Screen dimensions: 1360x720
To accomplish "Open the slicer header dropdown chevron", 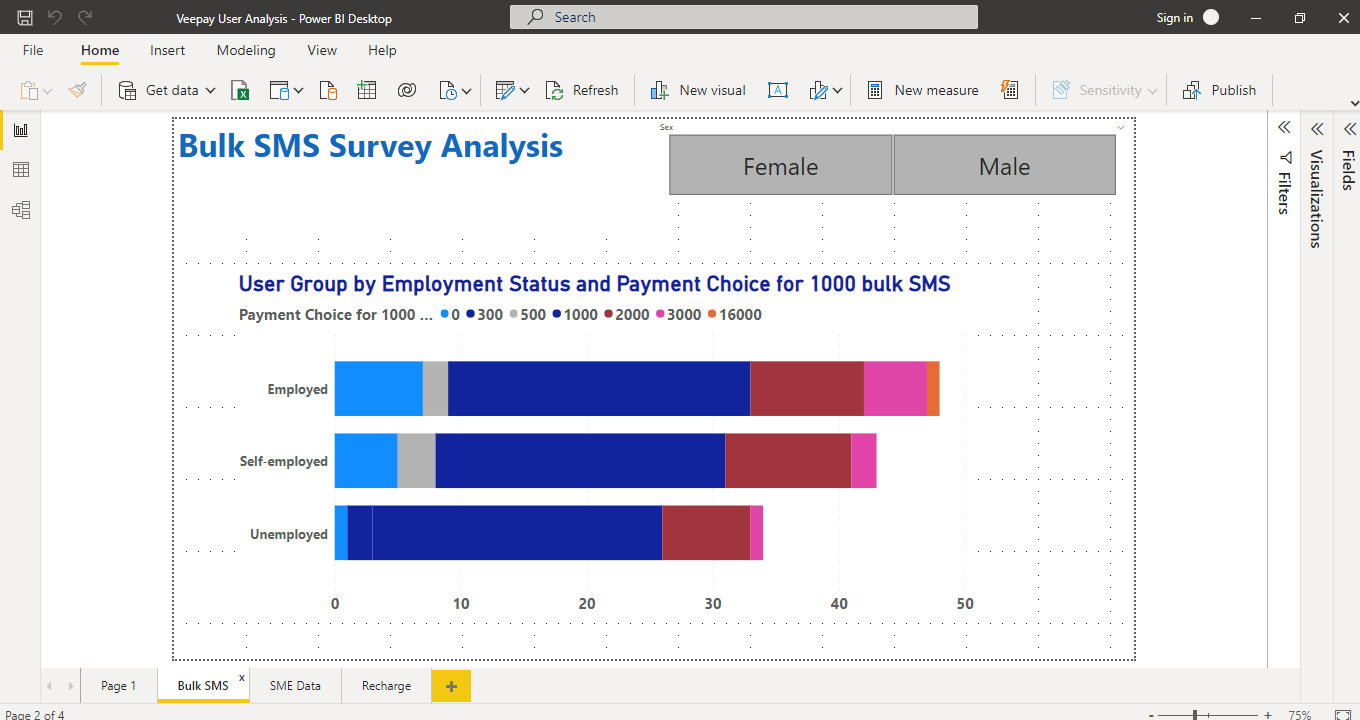I will pos(1121,127).
